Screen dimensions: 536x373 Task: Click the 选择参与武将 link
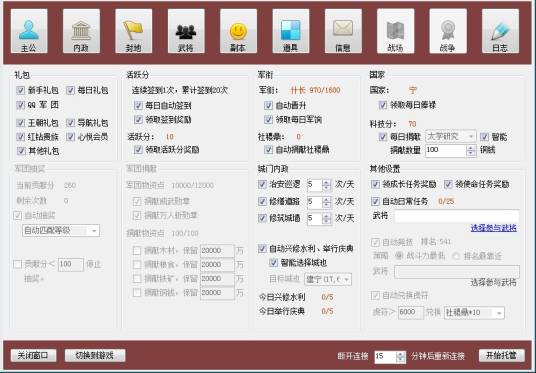[493, 228]
